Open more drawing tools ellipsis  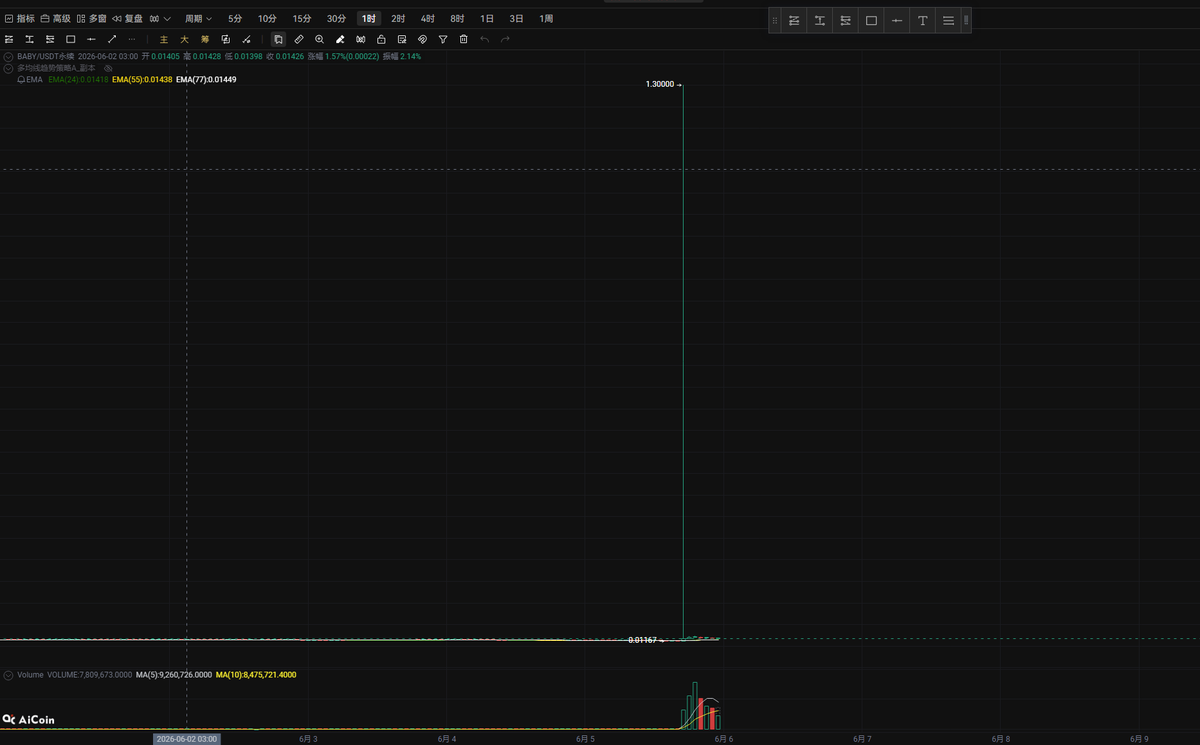click(x=132, y=39)
